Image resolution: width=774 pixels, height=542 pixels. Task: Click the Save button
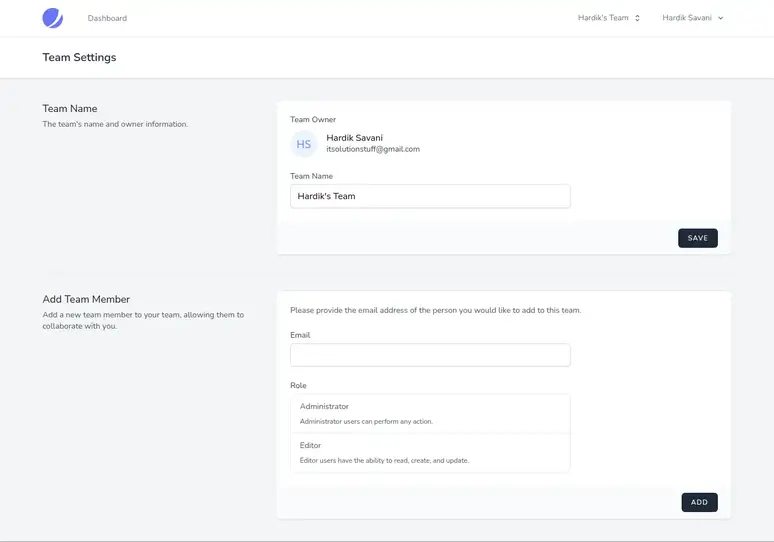(x=697, y=238)
